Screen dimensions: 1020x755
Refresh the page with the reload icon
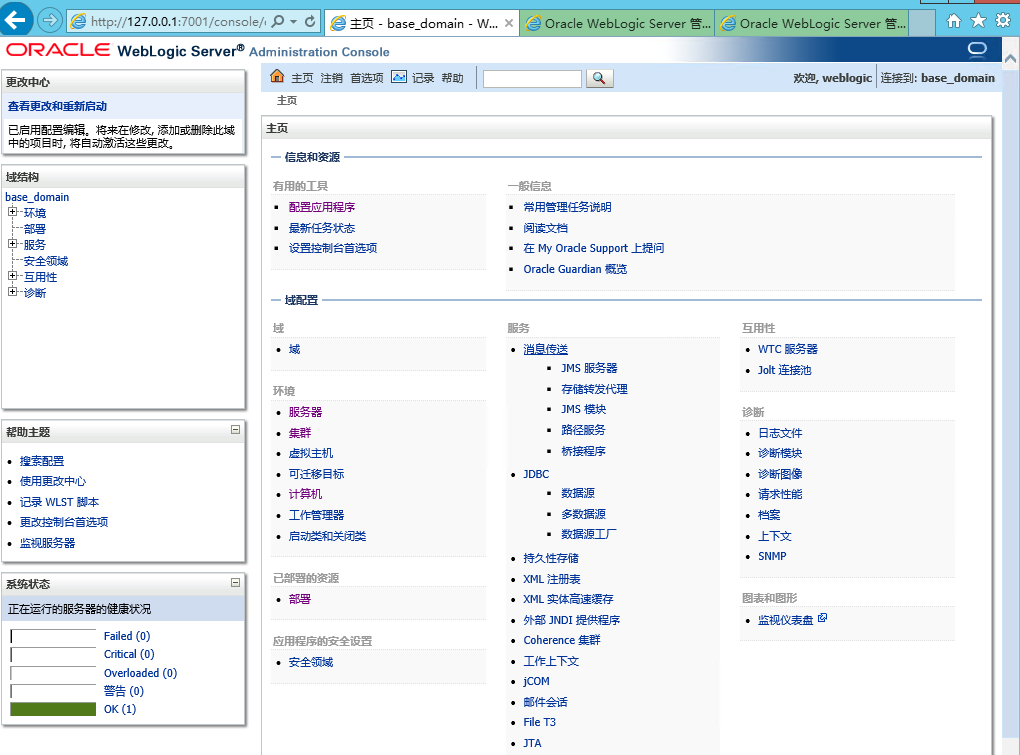click(x=310, y=21)
